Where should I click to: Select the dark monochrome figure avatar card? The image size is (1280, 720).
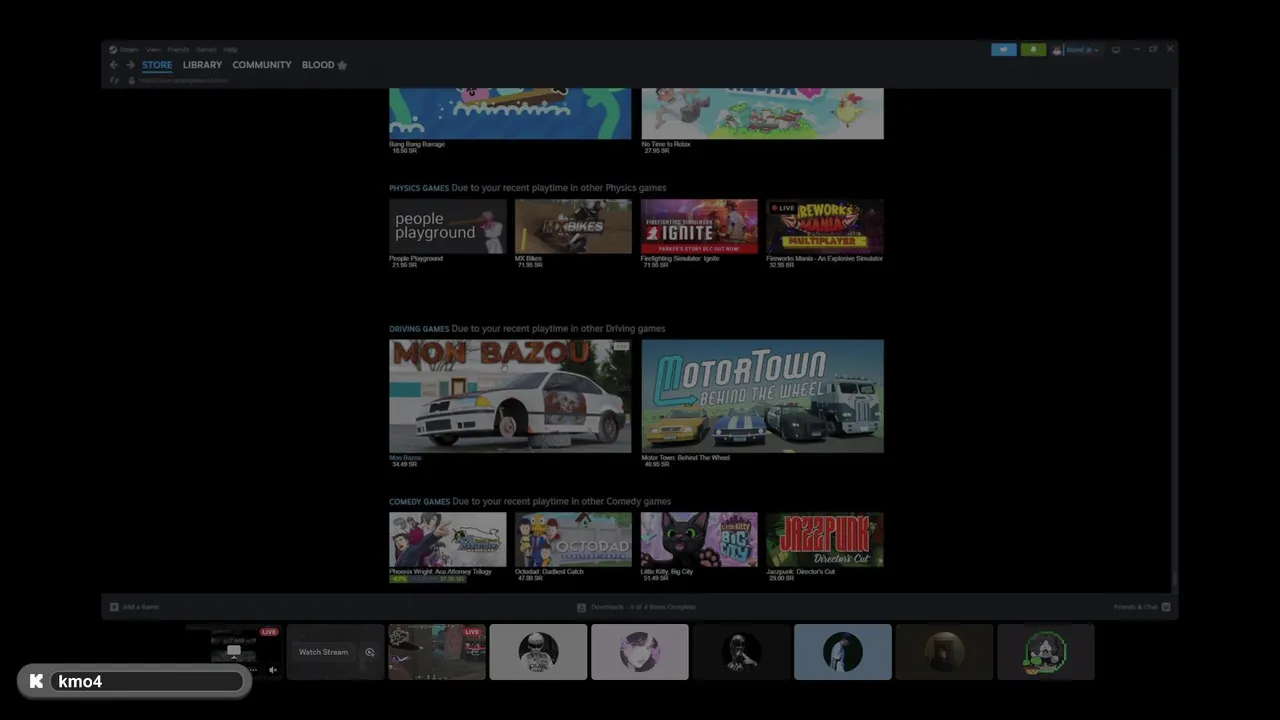pyautogui.click(x=741, y=652)
